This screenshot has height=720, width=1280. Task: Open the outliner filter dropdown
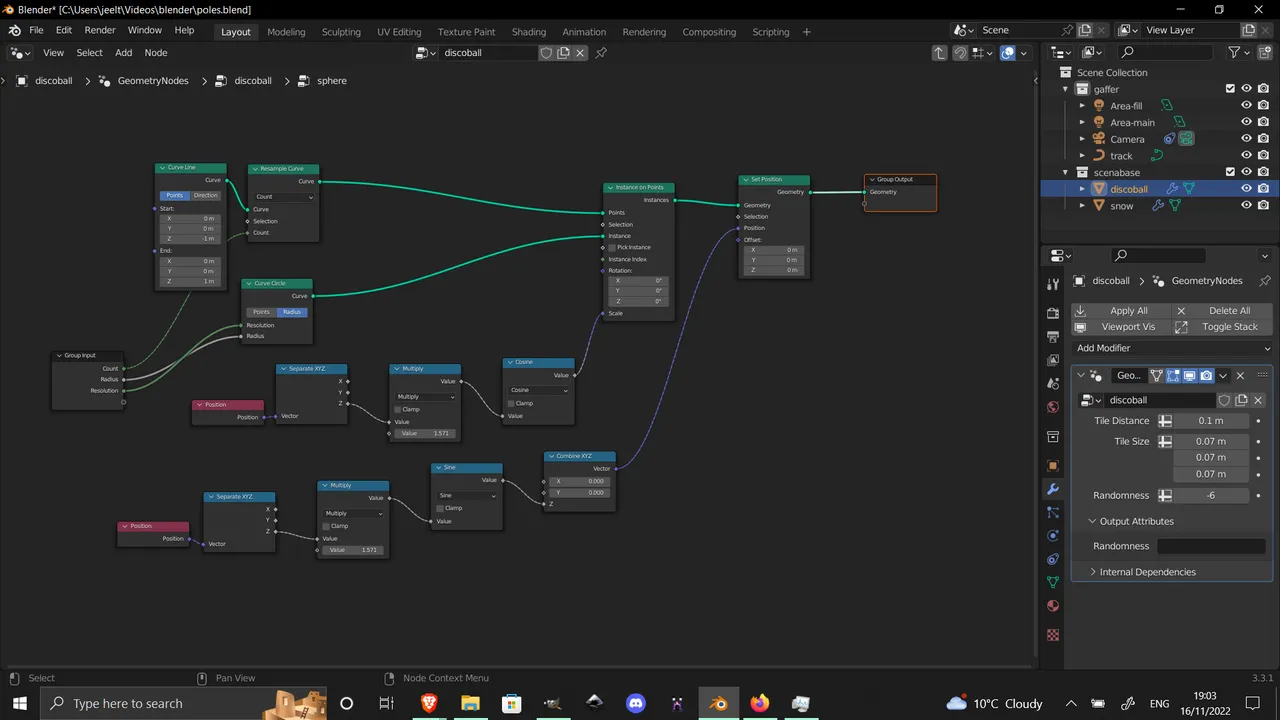[x=1240, y=53]
